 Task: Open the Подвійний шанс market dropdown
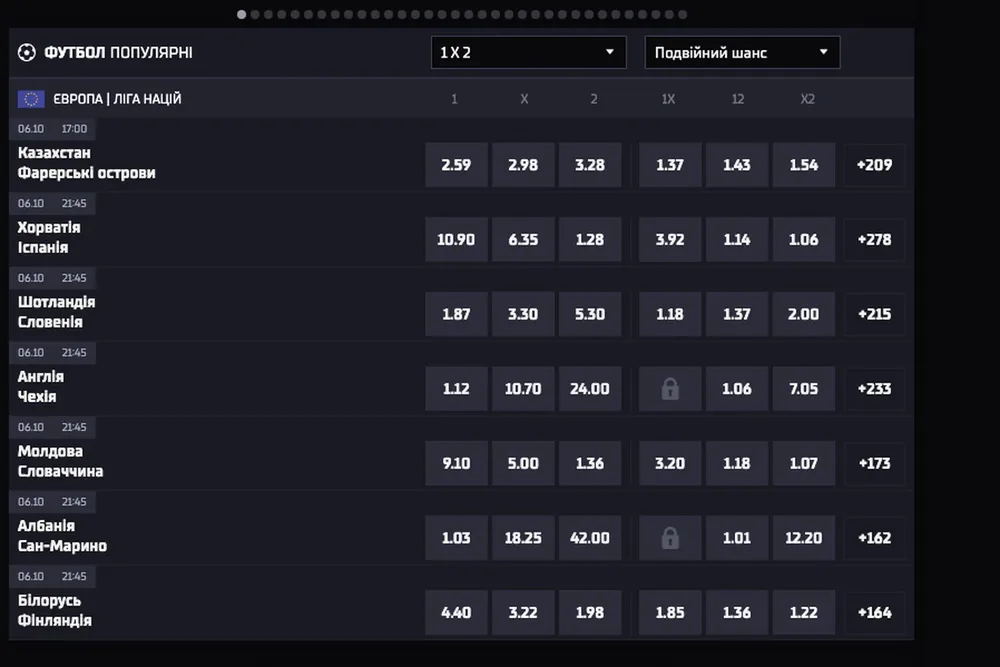point(742,52)
